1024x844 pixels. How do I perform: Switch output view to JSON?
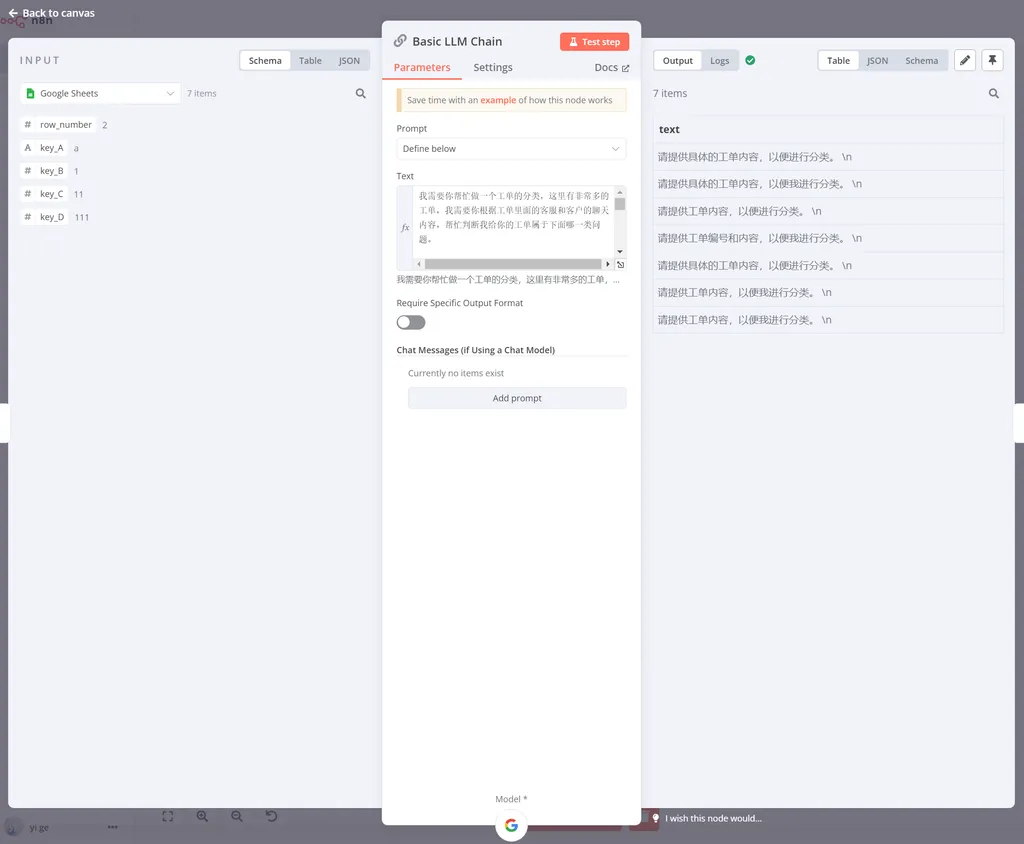[877, 61]
